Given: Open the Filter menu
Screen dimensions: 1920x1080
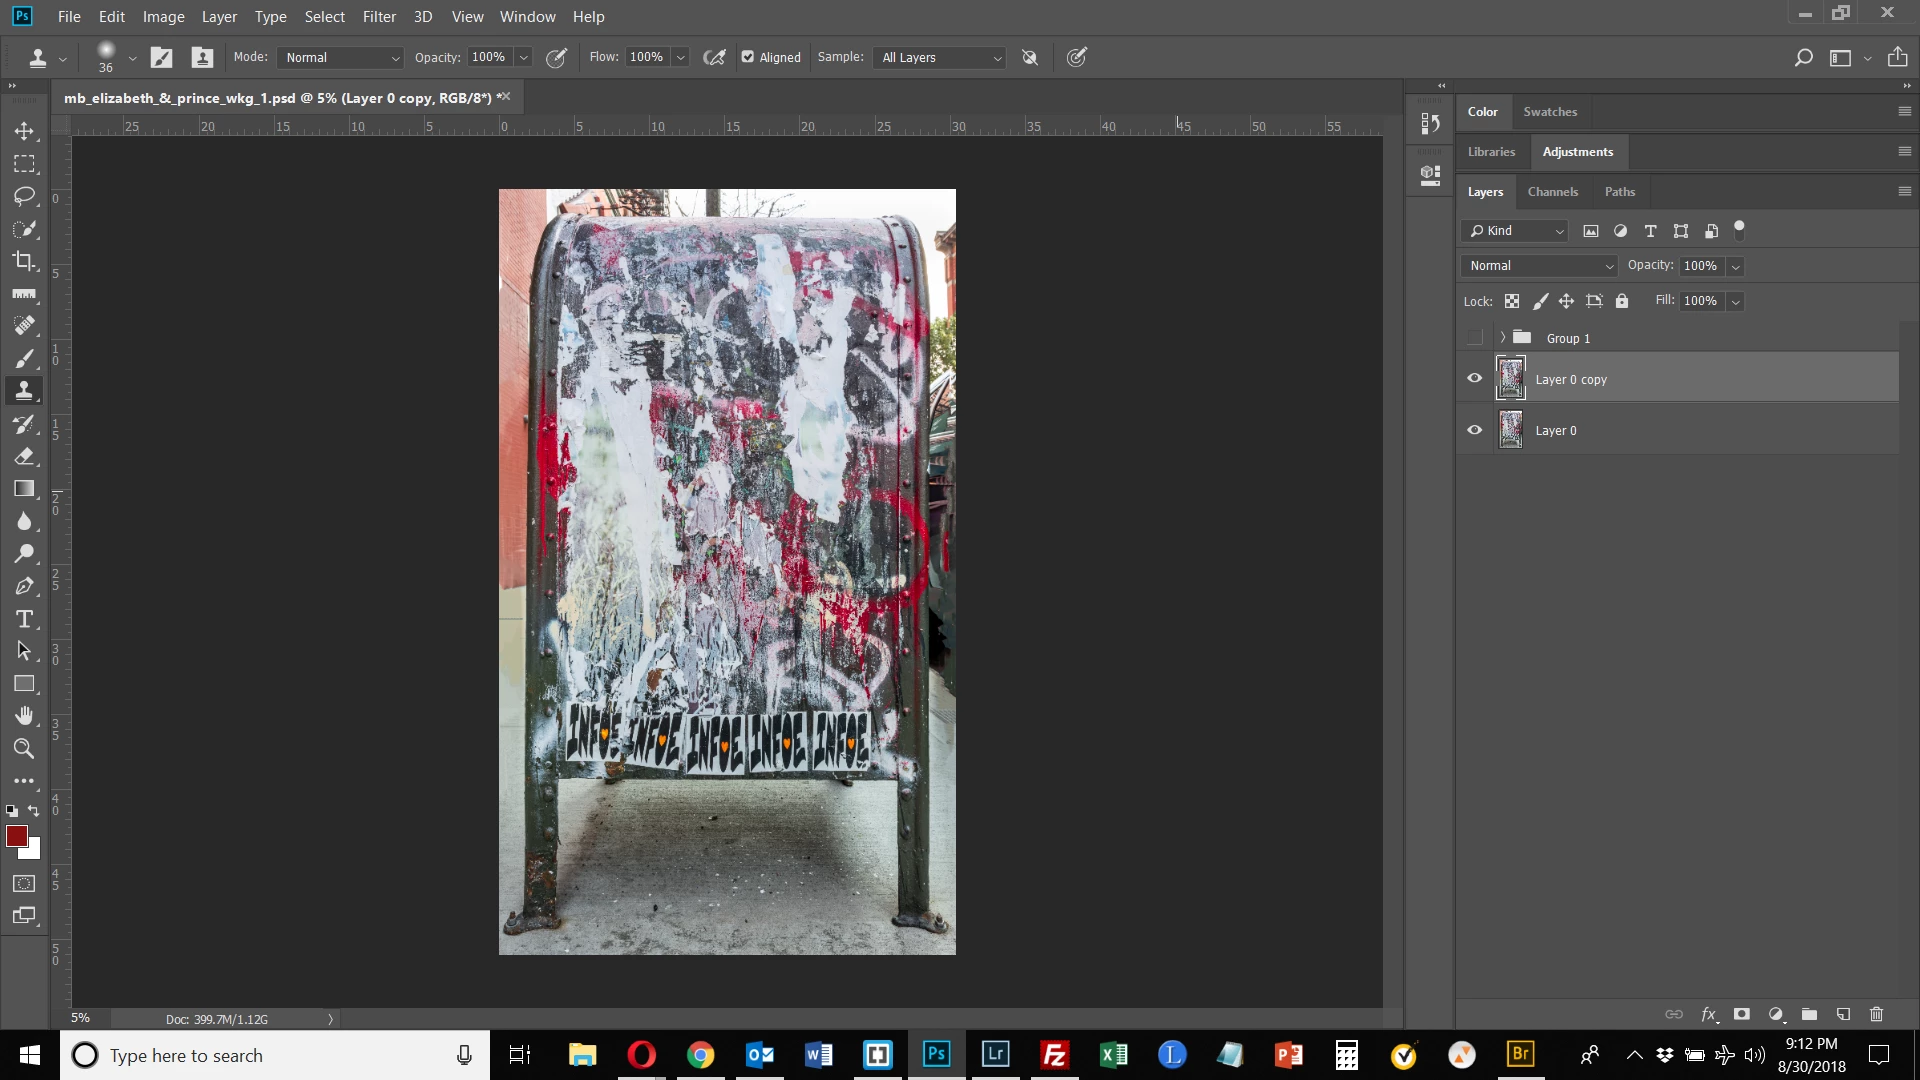Looking at the screenshot, I should pos(379,17).
